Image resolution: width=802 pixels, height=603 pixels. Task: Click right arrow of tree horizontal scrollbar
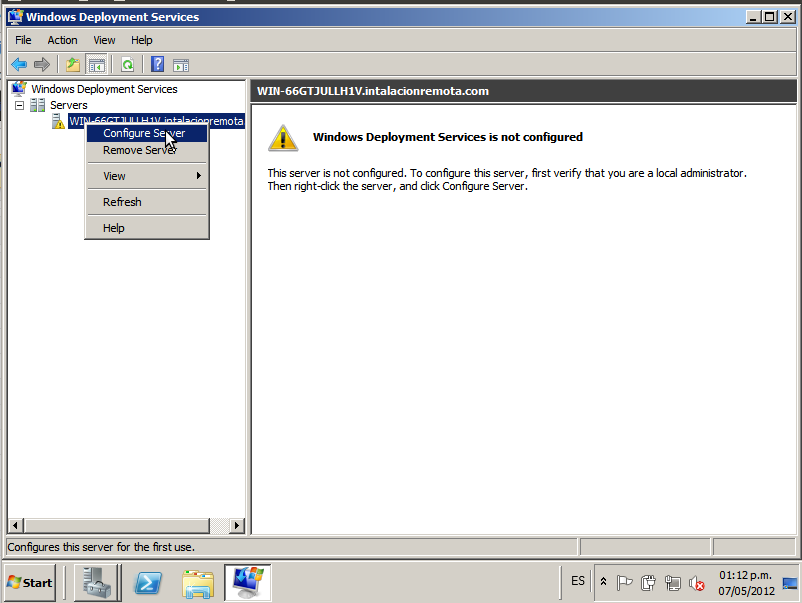coord(236,525)
